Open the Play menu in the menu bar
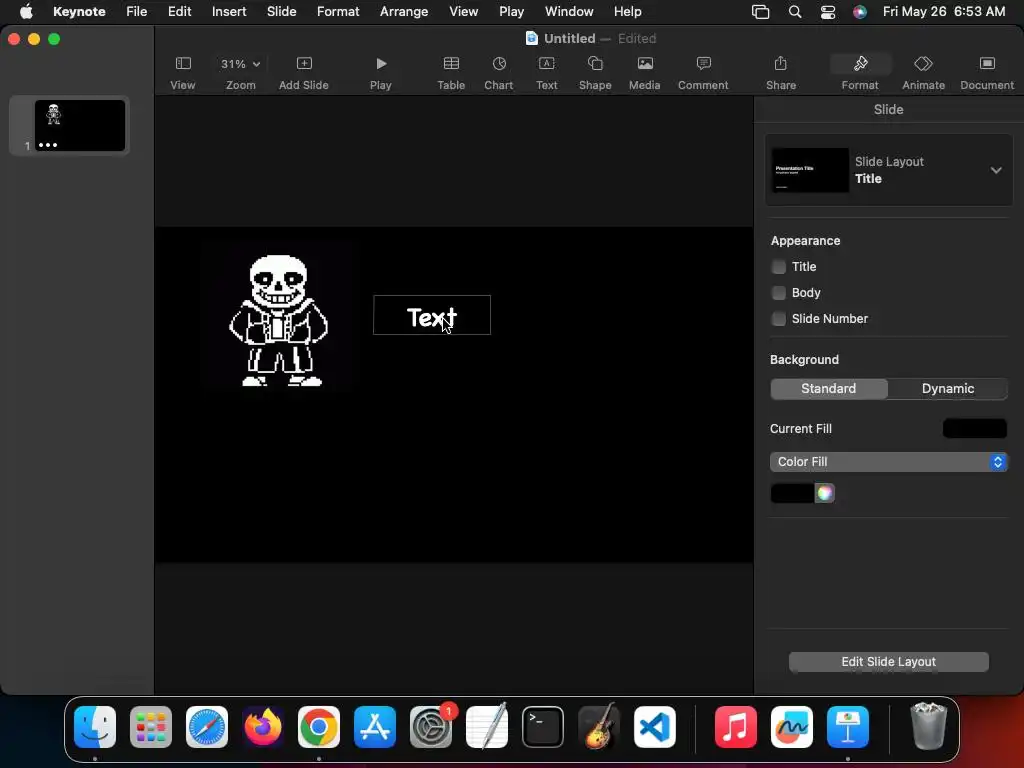The width and height of the screenshot is (1024, 768). coord(511,11)
